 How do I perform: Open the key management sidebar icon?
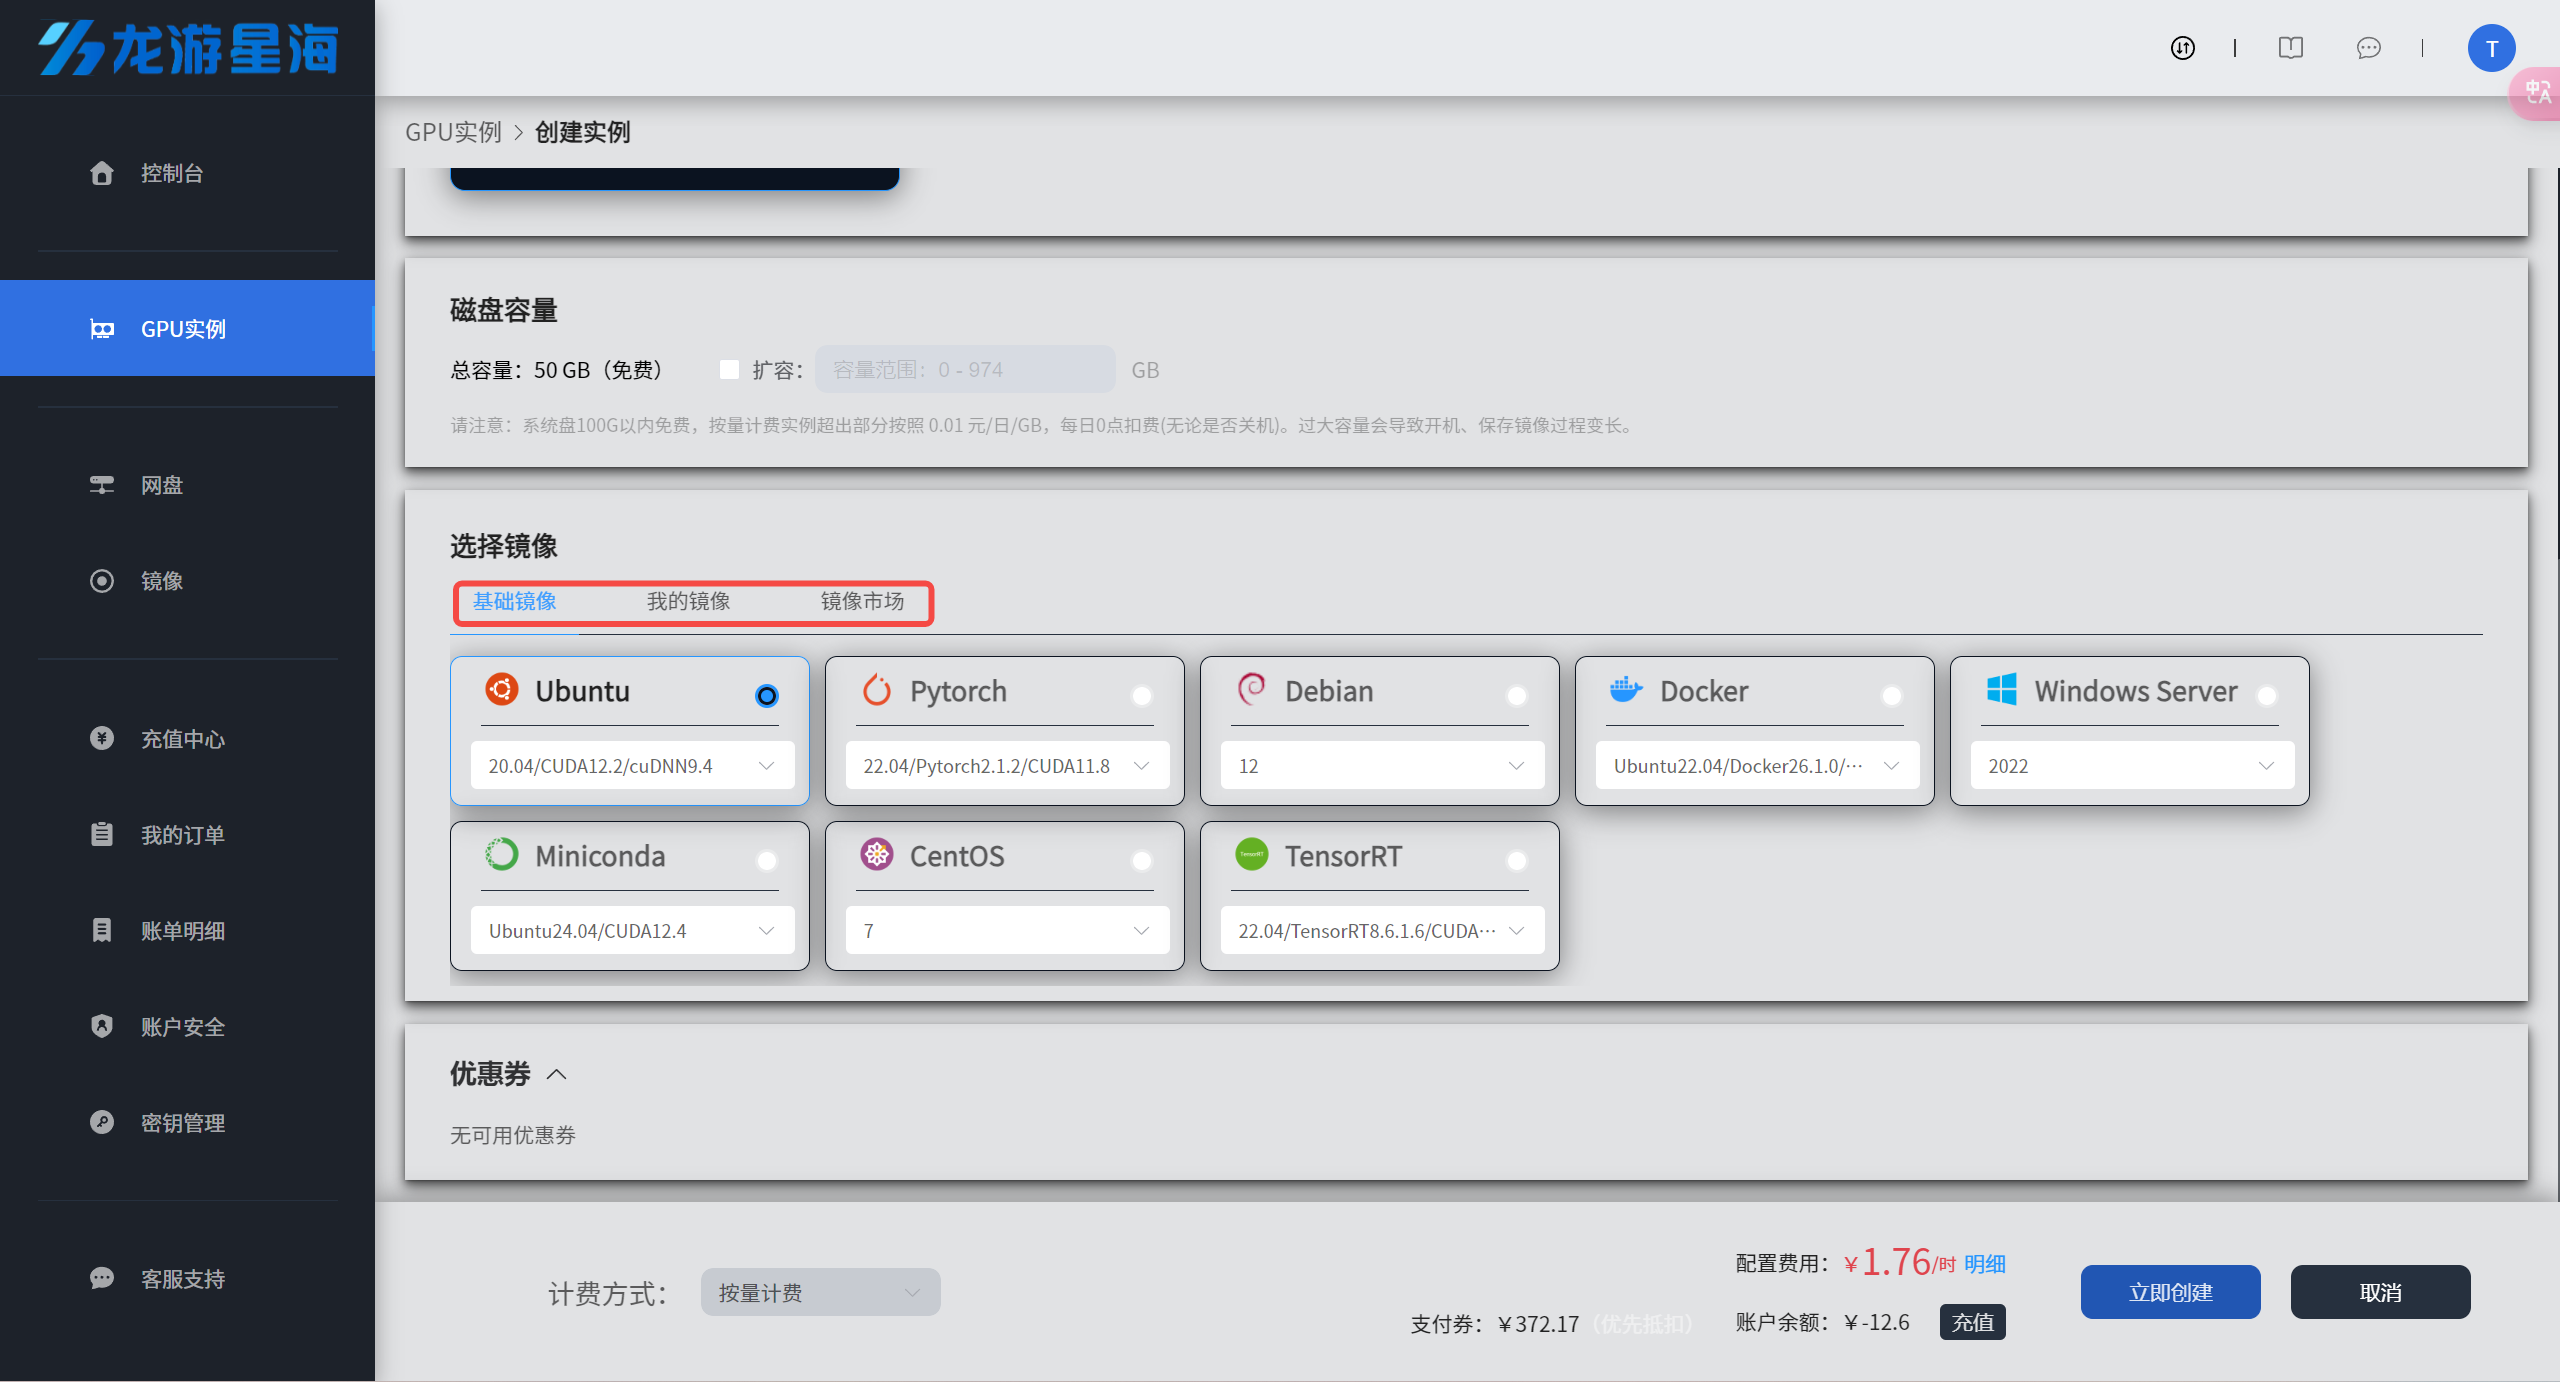[101, 1122]
